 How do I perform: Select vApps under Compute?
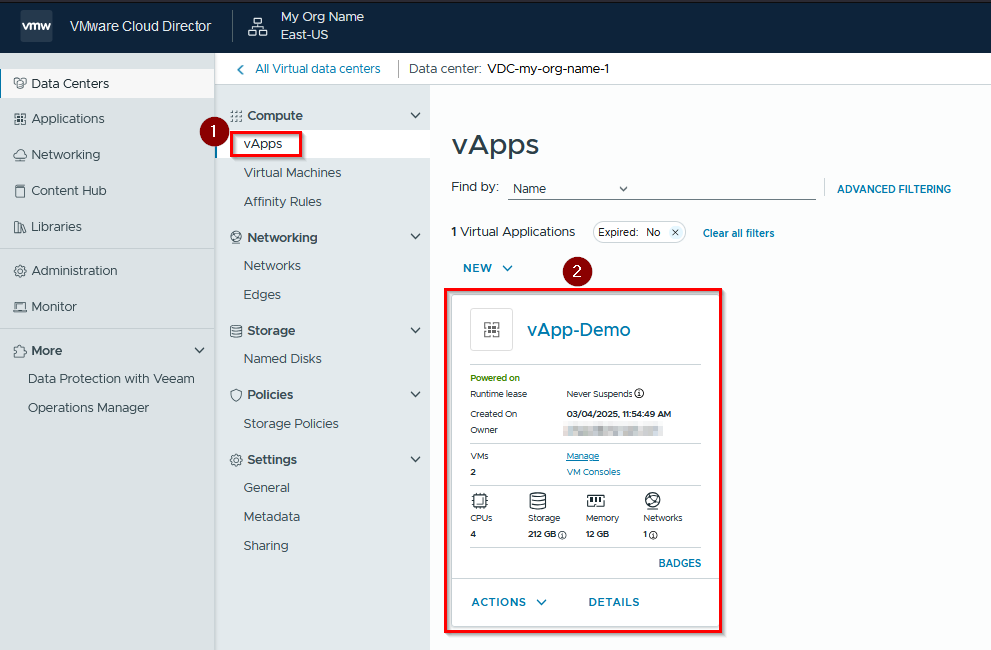(x=263, y=144)
